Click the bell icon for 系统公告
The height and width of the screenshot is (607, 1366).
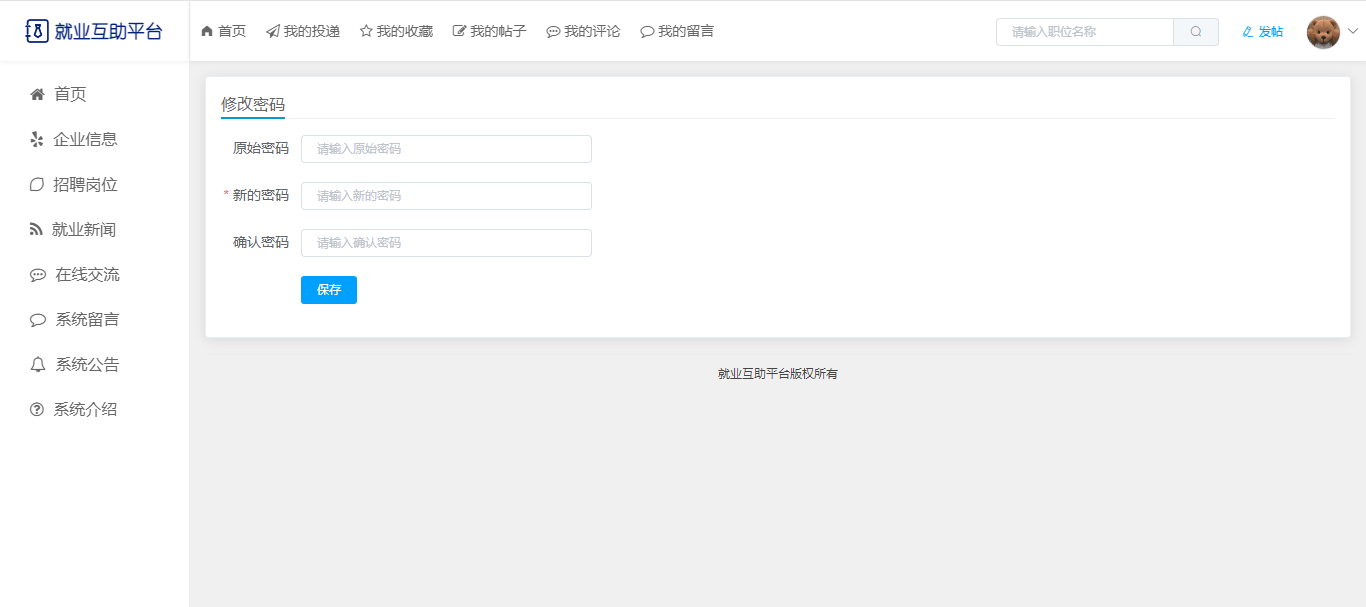click(x=38, y=365)
